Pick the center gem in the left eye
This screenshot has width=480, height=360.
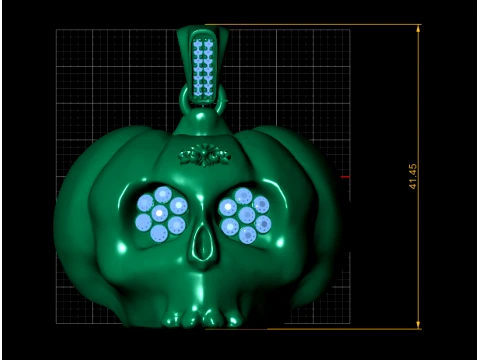pos(160,213)
